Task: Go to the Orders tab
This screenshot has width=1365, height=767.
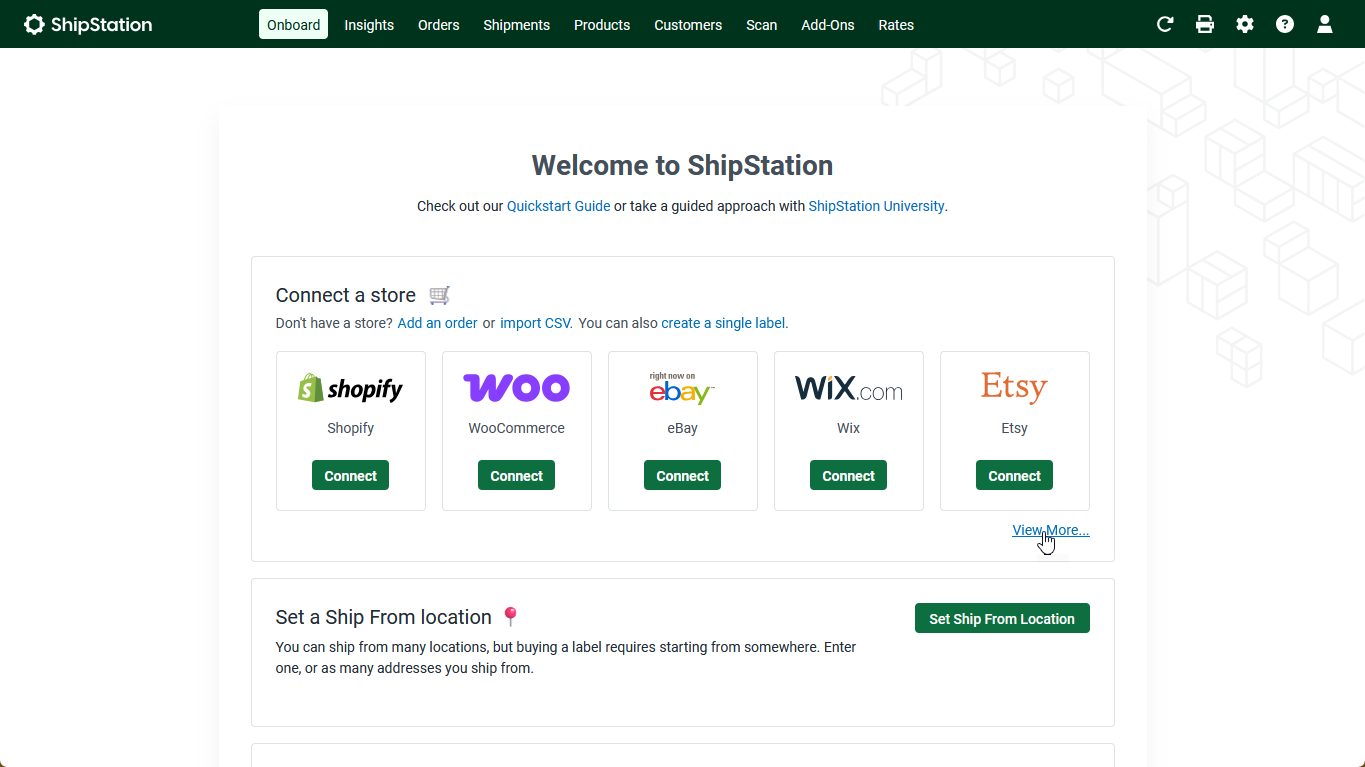Action: coord(438,25)
